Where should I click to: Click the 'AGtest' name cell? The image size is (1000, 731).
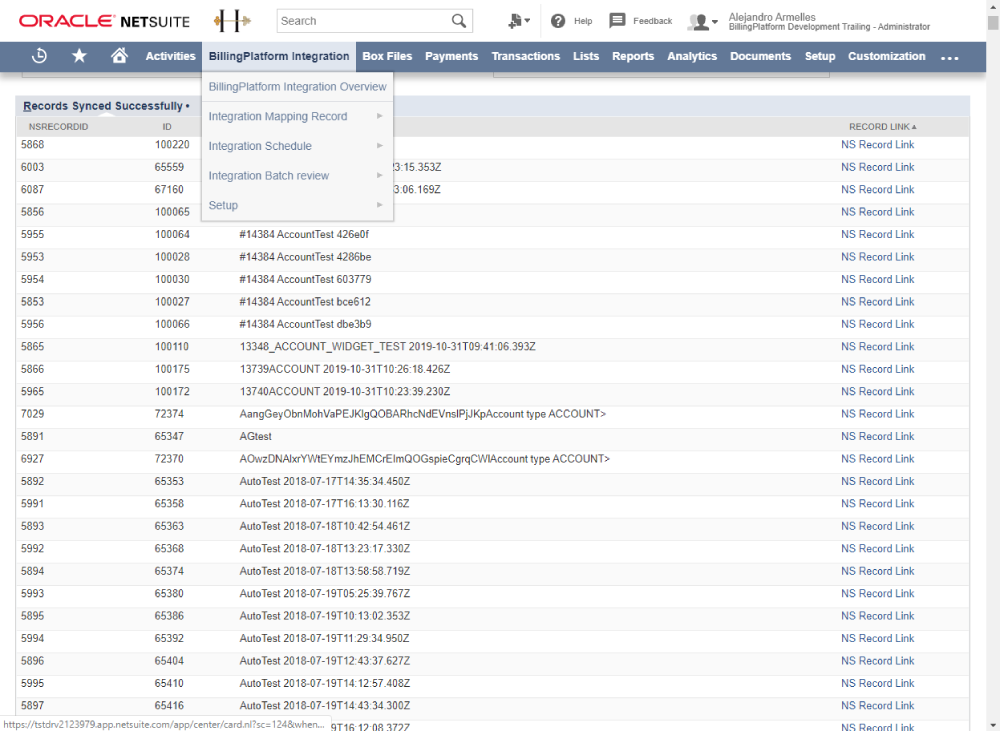[256, 436]
